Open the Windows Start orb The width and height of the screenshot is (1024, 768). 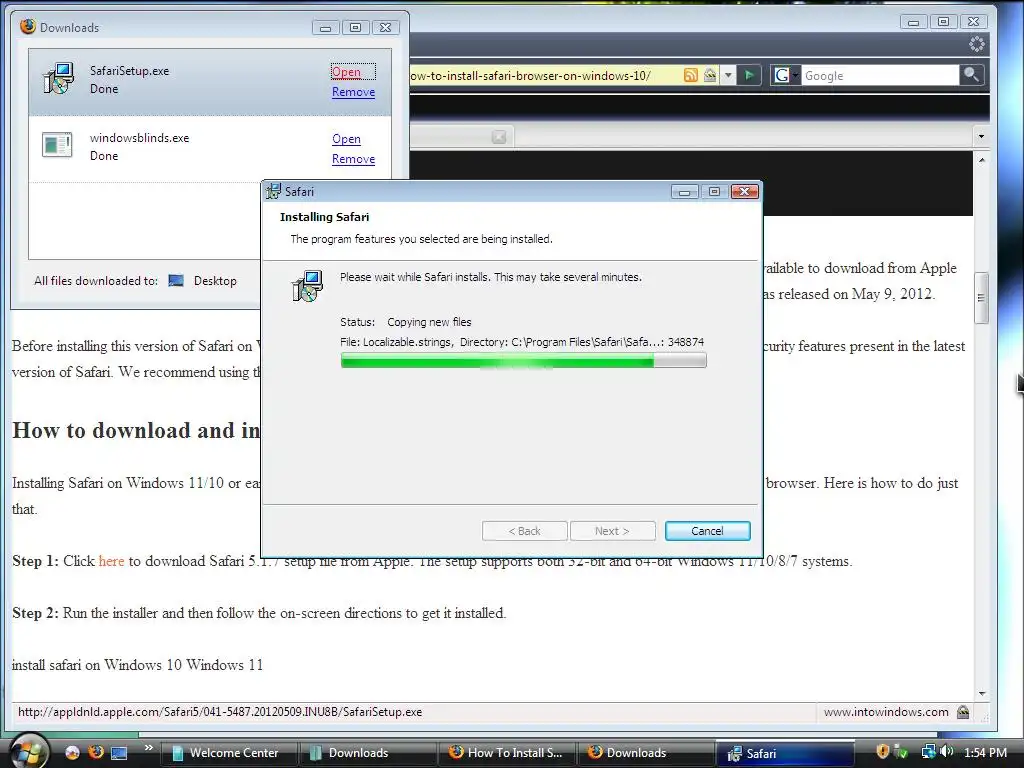27,751
